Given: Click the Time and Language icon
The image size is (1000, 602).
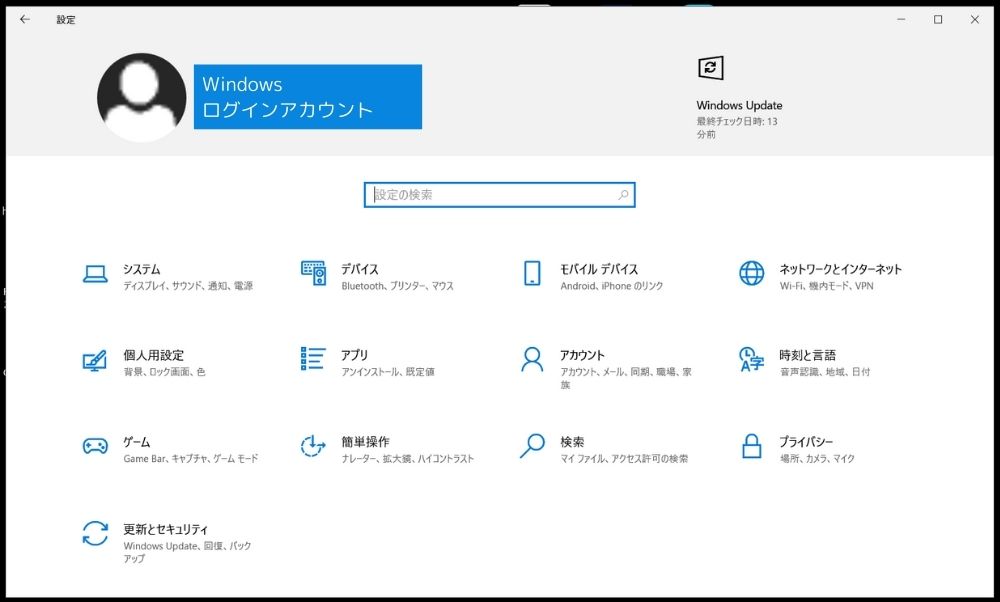Looking at the screenshot, I should (x=751, y=359).
